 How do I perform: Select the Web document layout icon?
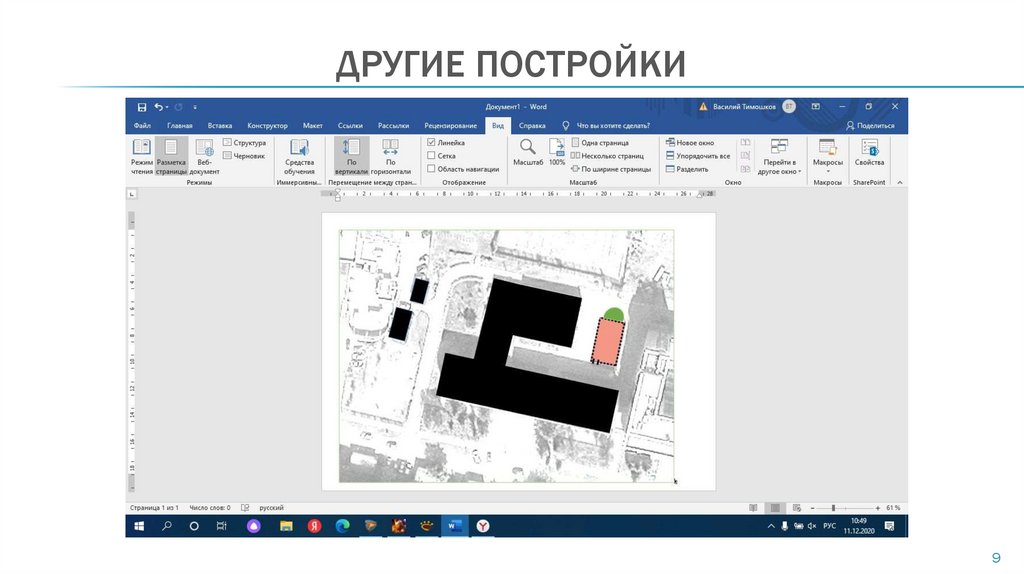point(204,156)
